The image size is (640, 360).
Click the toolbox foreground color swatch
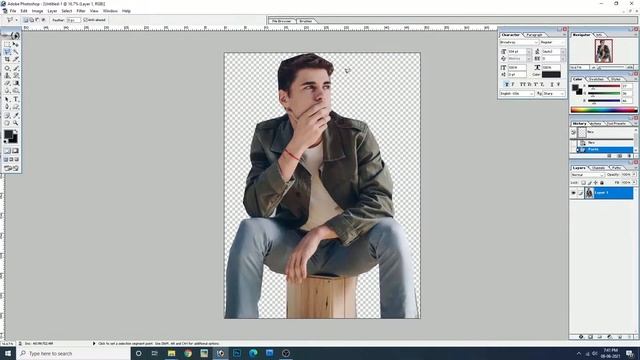(x=8, y=134)
